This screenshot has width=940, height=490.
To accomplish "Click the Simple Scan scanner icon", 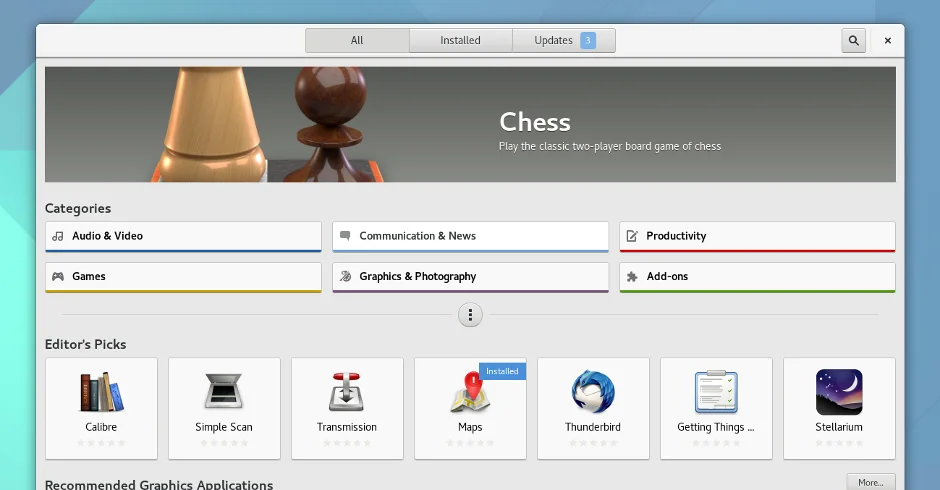I will 224,392.
